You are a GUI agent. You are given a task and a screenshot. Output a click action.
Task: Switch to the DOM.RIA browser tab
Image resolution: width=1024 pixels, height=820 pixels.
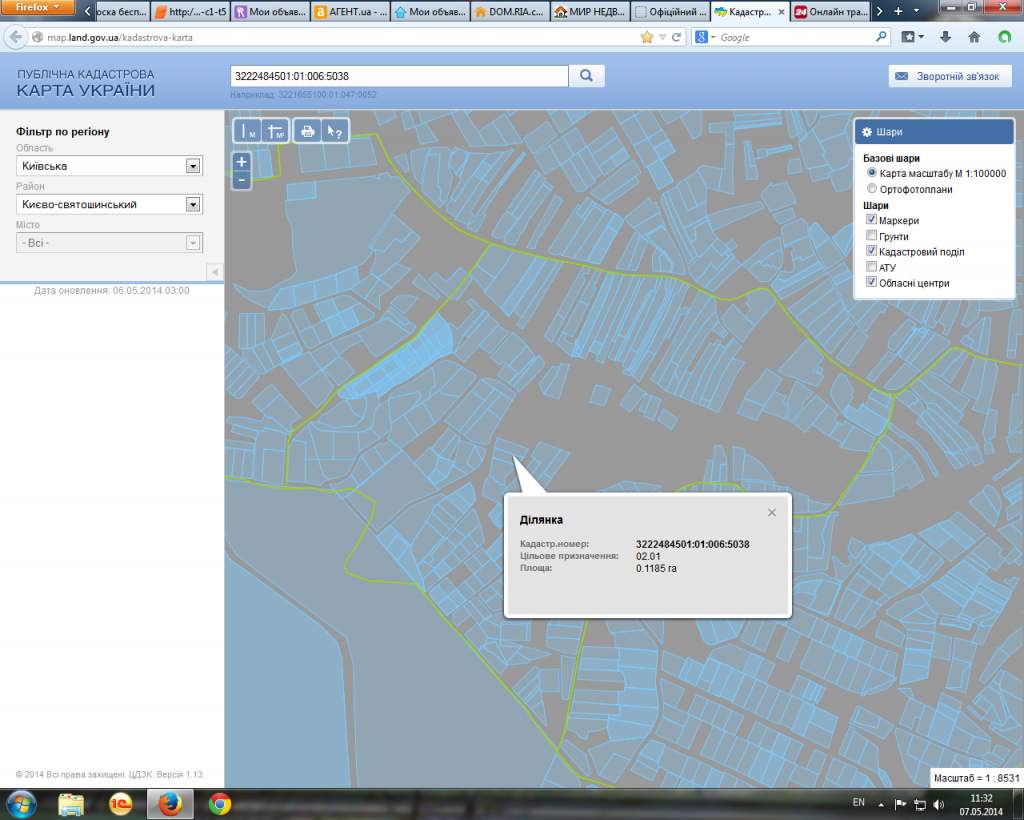coord(509,12)
